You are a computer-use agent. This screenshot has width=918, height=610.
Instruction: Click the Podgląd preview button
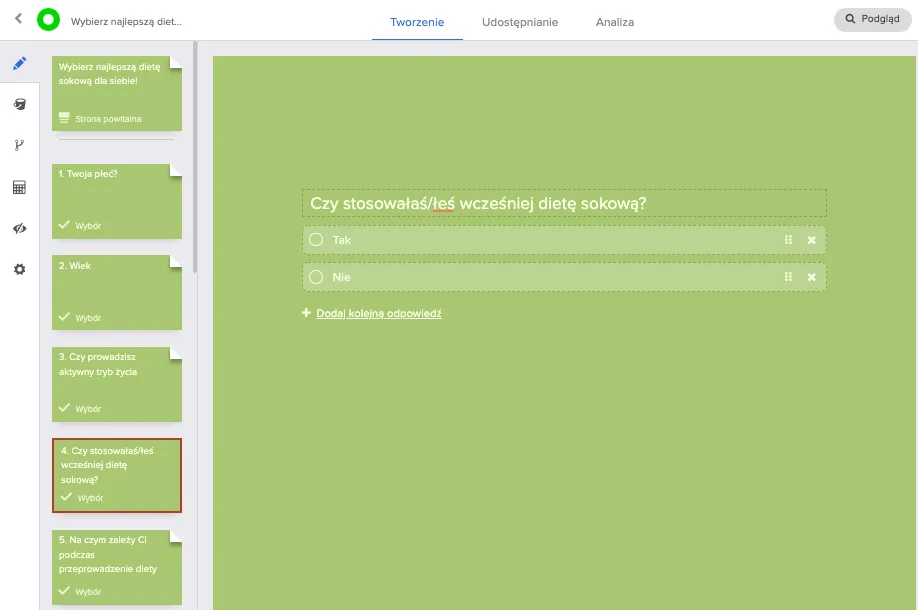[x=872, y=19]
